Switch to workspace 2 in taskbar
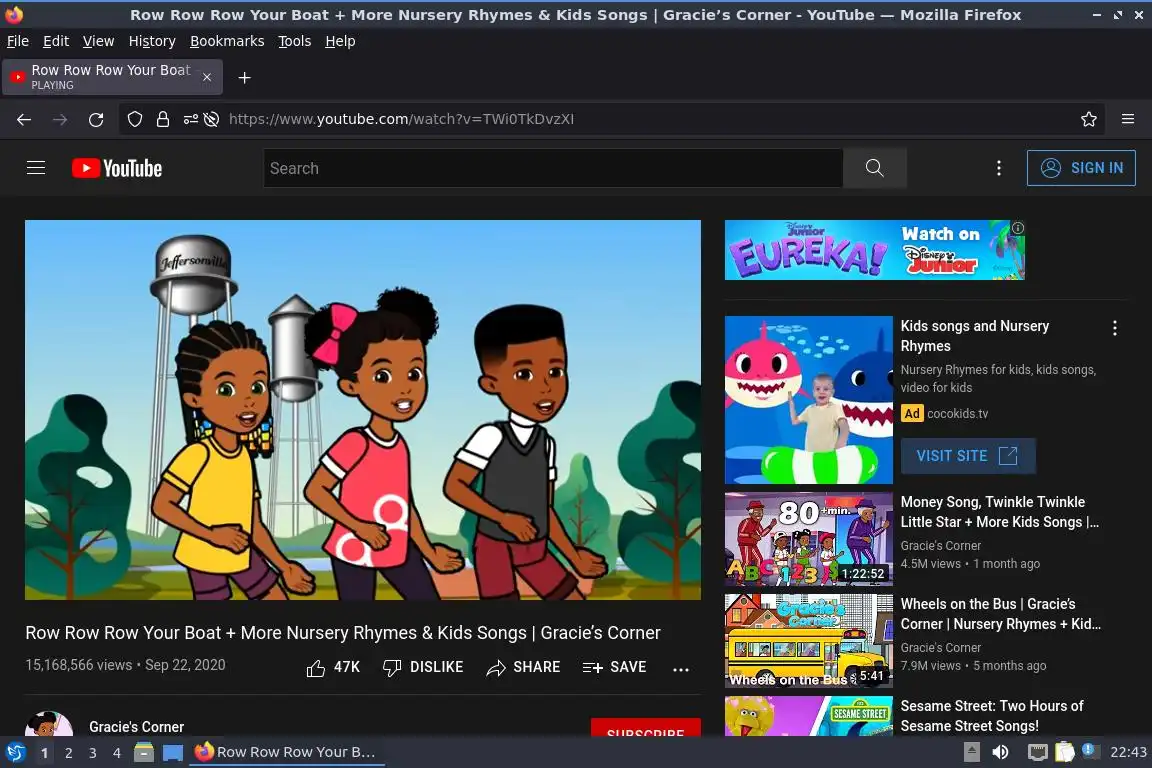Image resolution: width=1152 pixels, height=768 pixels. click(x=68, y=753)
